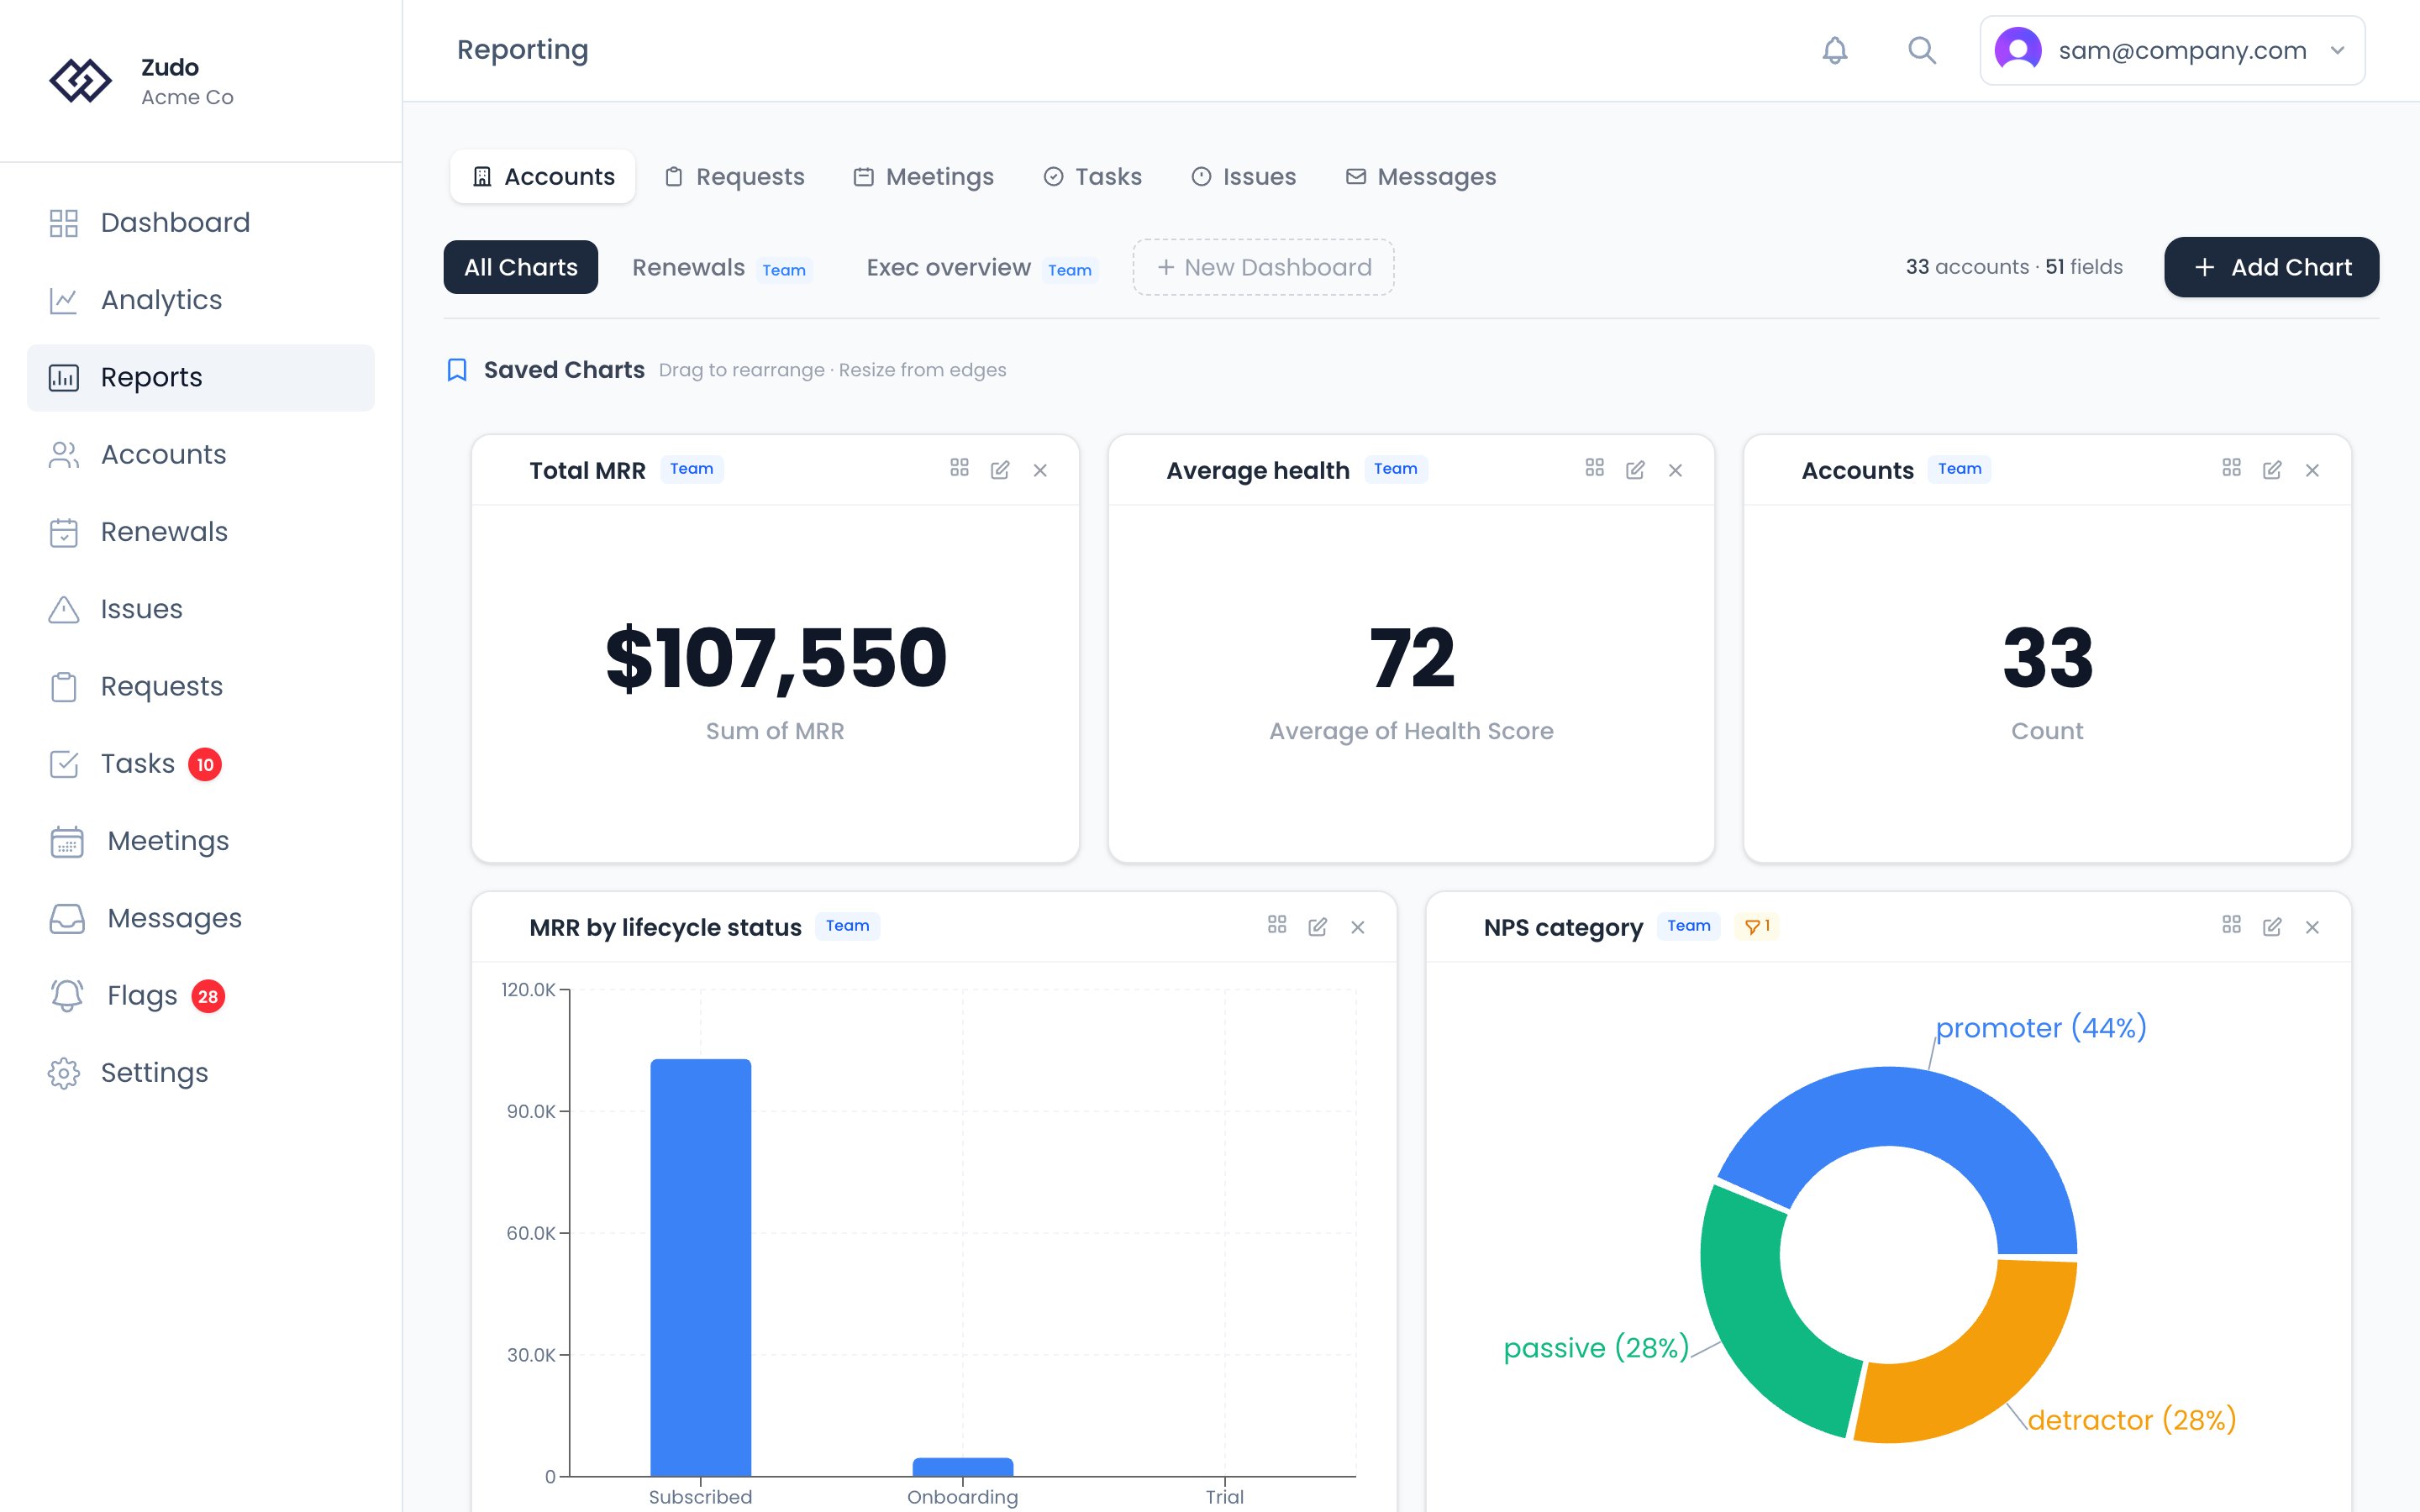2420x1512 pixels.
Task: Switch to the Issues tab
Action: (x=1243, y=177)
